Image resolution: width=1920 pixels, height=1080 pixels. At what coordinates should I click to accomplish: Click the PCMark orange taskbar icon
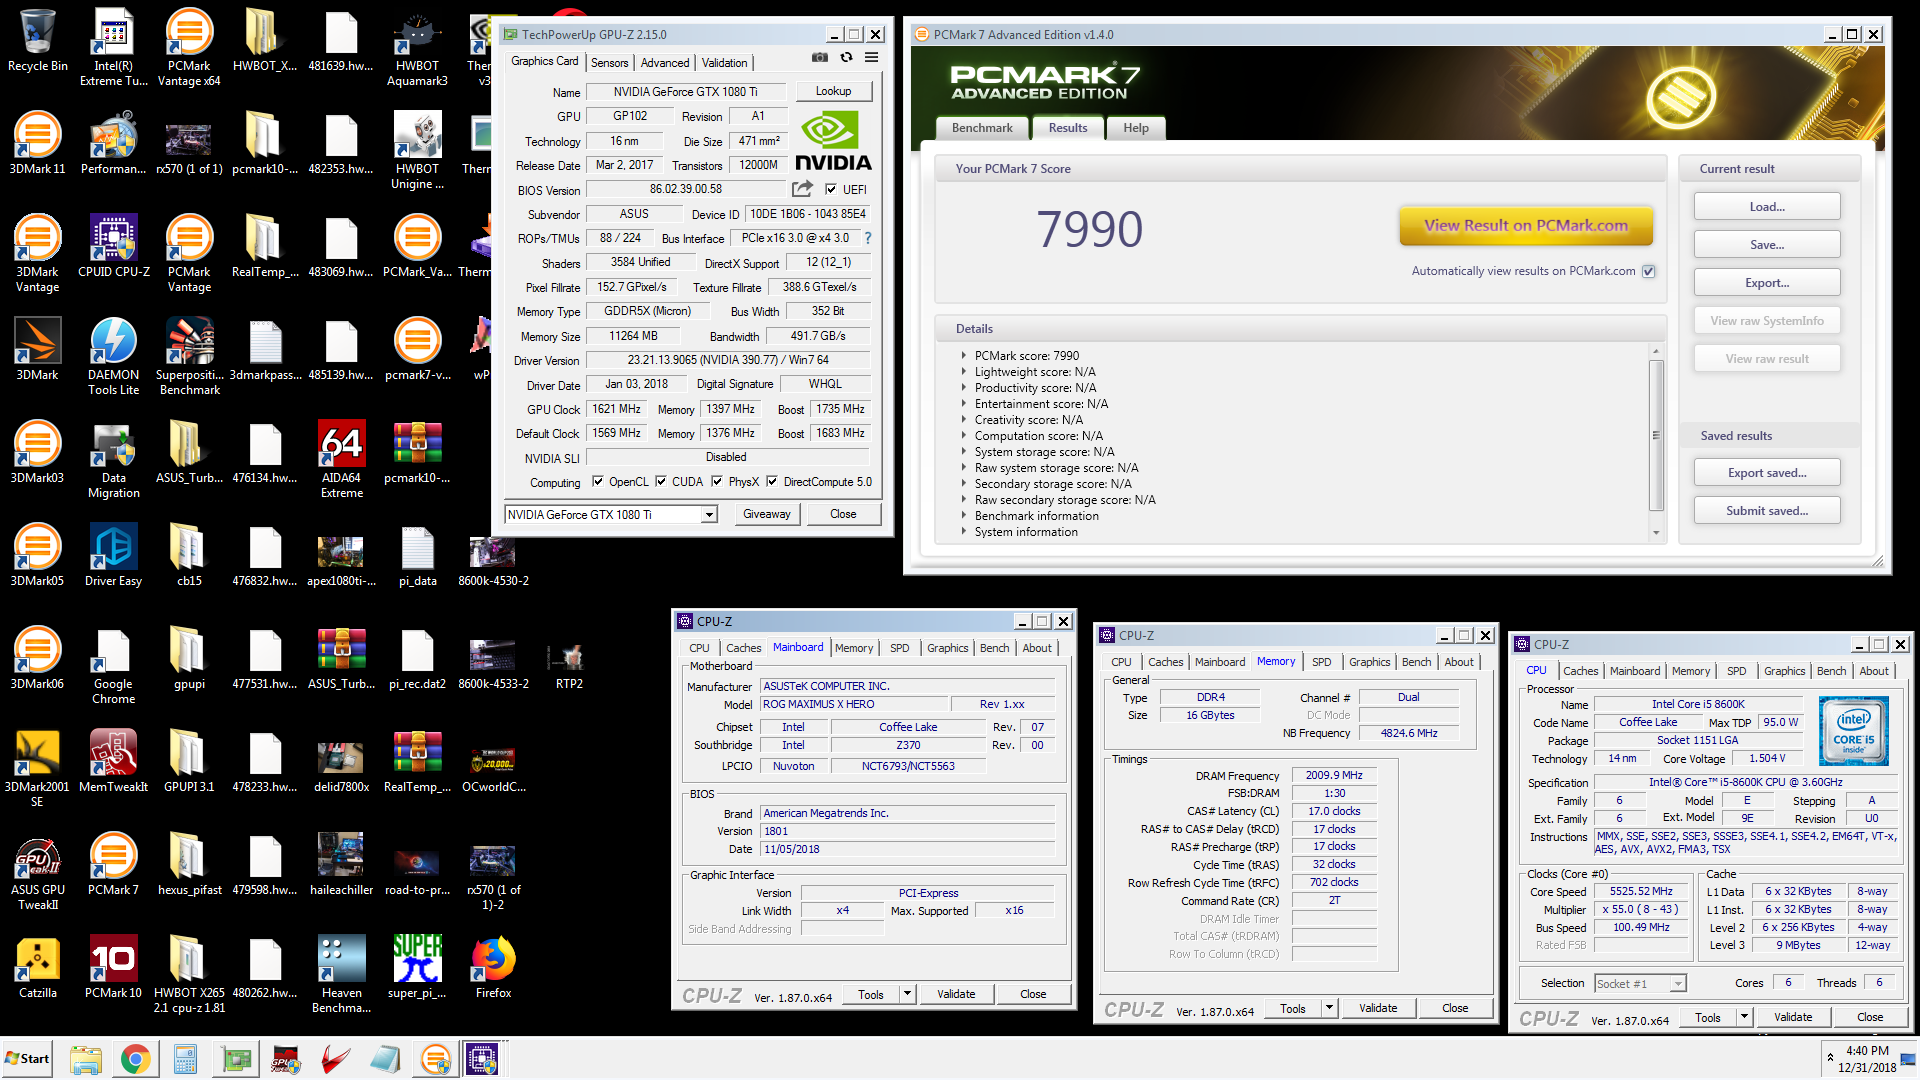click(x=435, y=1059)
